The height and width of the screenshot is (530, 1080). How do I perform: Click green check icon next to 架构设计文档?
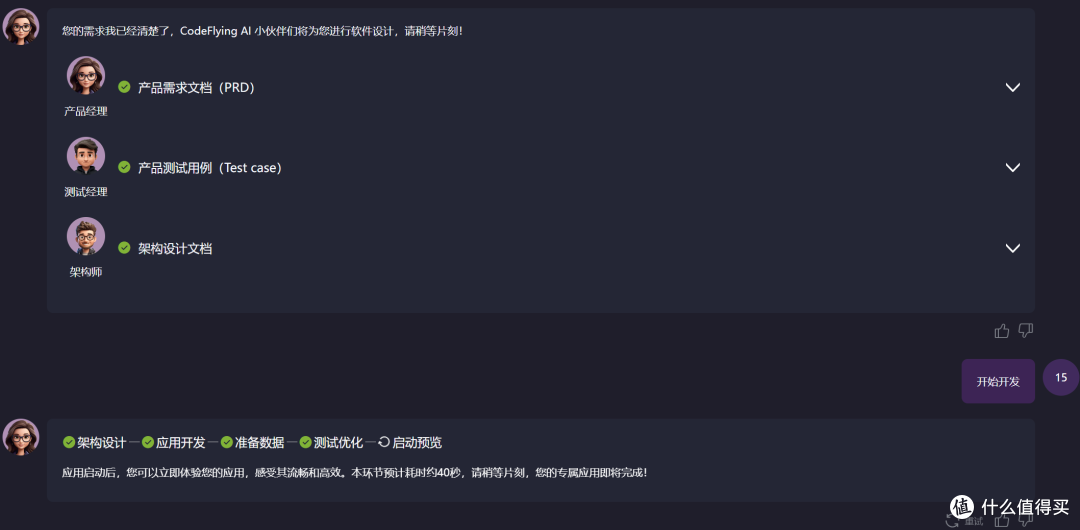(124, 247)
